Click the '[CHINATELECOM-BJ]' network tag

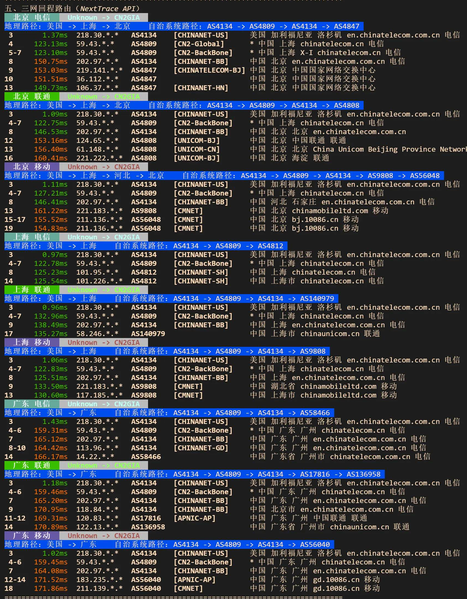pyautogui.click(x=209, y=70)
